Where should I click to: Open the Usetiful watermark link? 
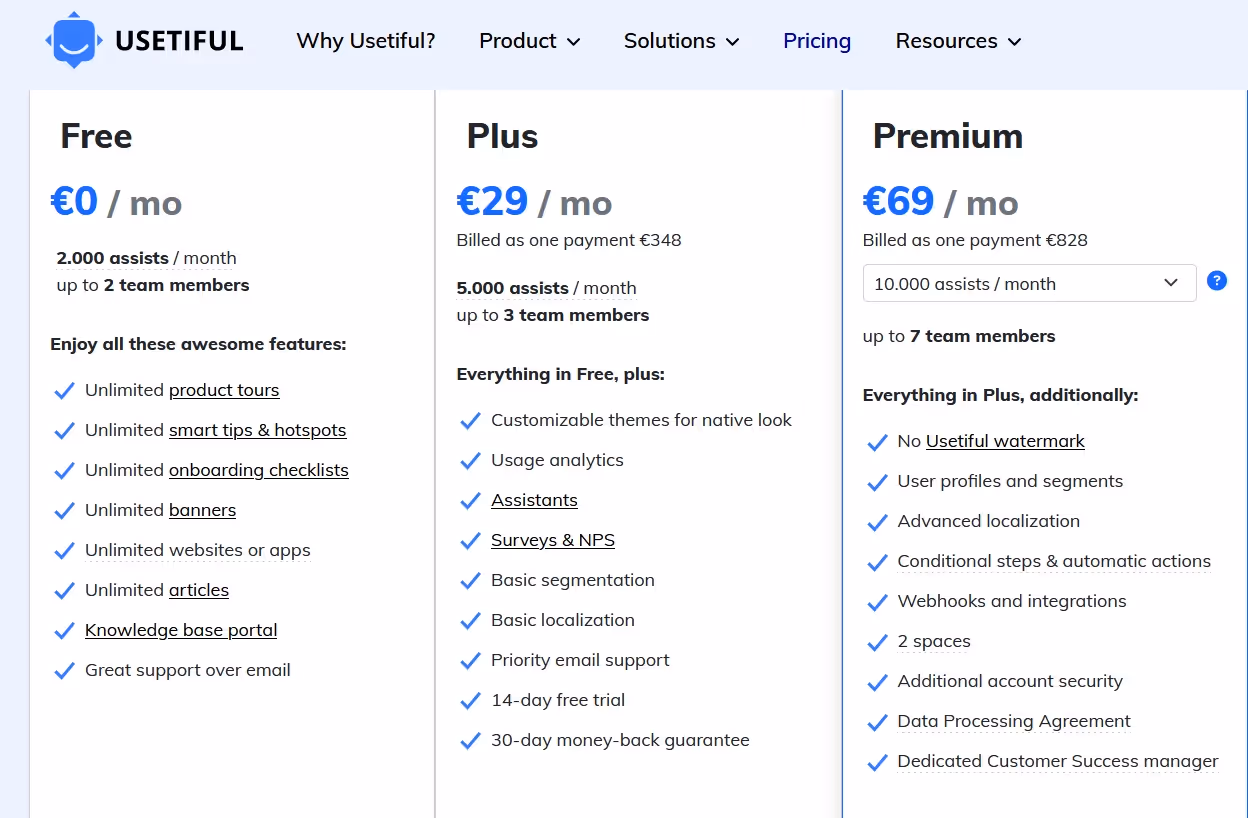[1005, 441]
